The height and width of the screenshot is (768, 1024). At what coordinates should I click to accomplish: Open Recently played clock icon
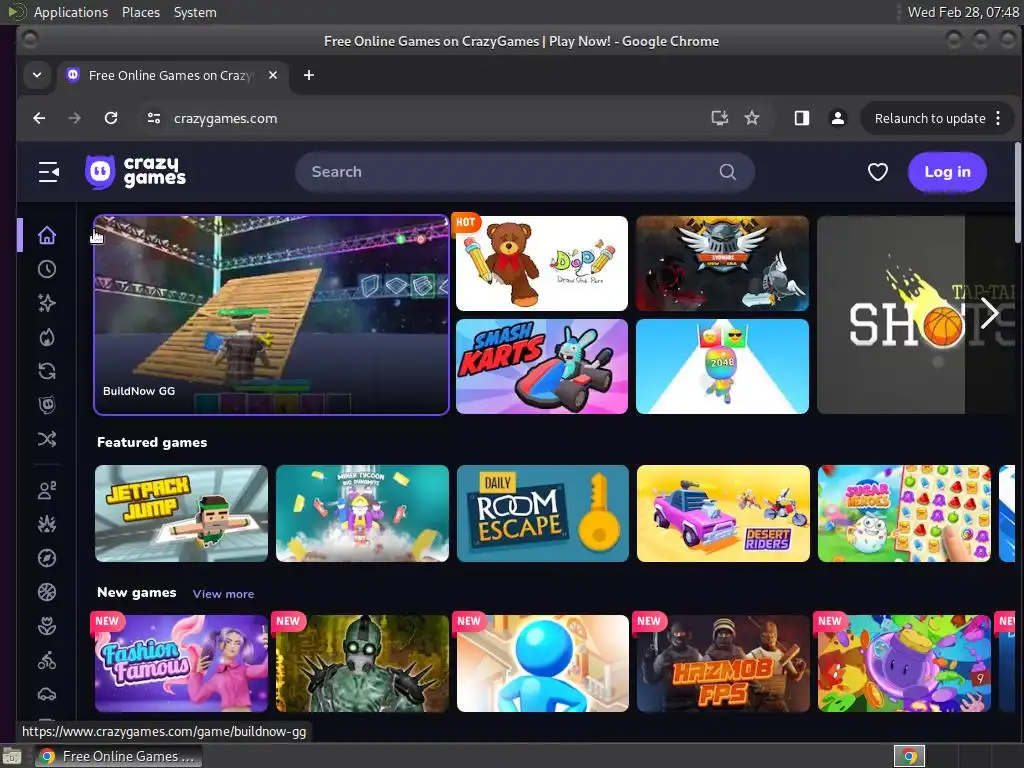click(x=46, y=269)
